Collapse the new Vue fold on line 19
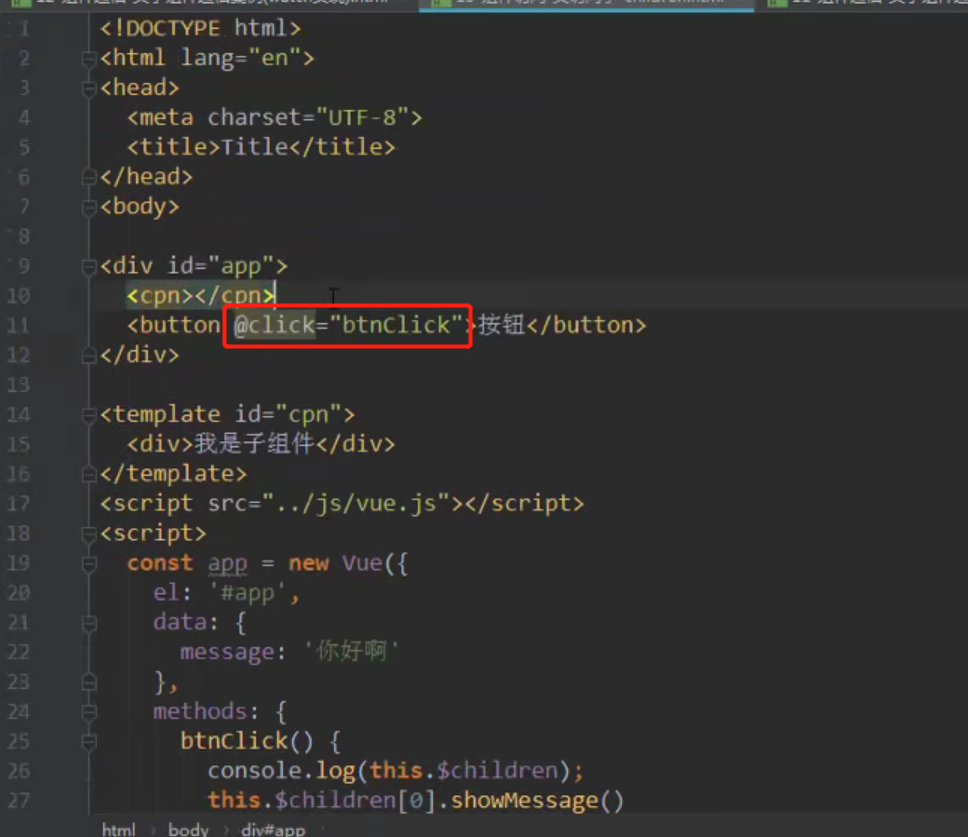 [x=88, y=564]
